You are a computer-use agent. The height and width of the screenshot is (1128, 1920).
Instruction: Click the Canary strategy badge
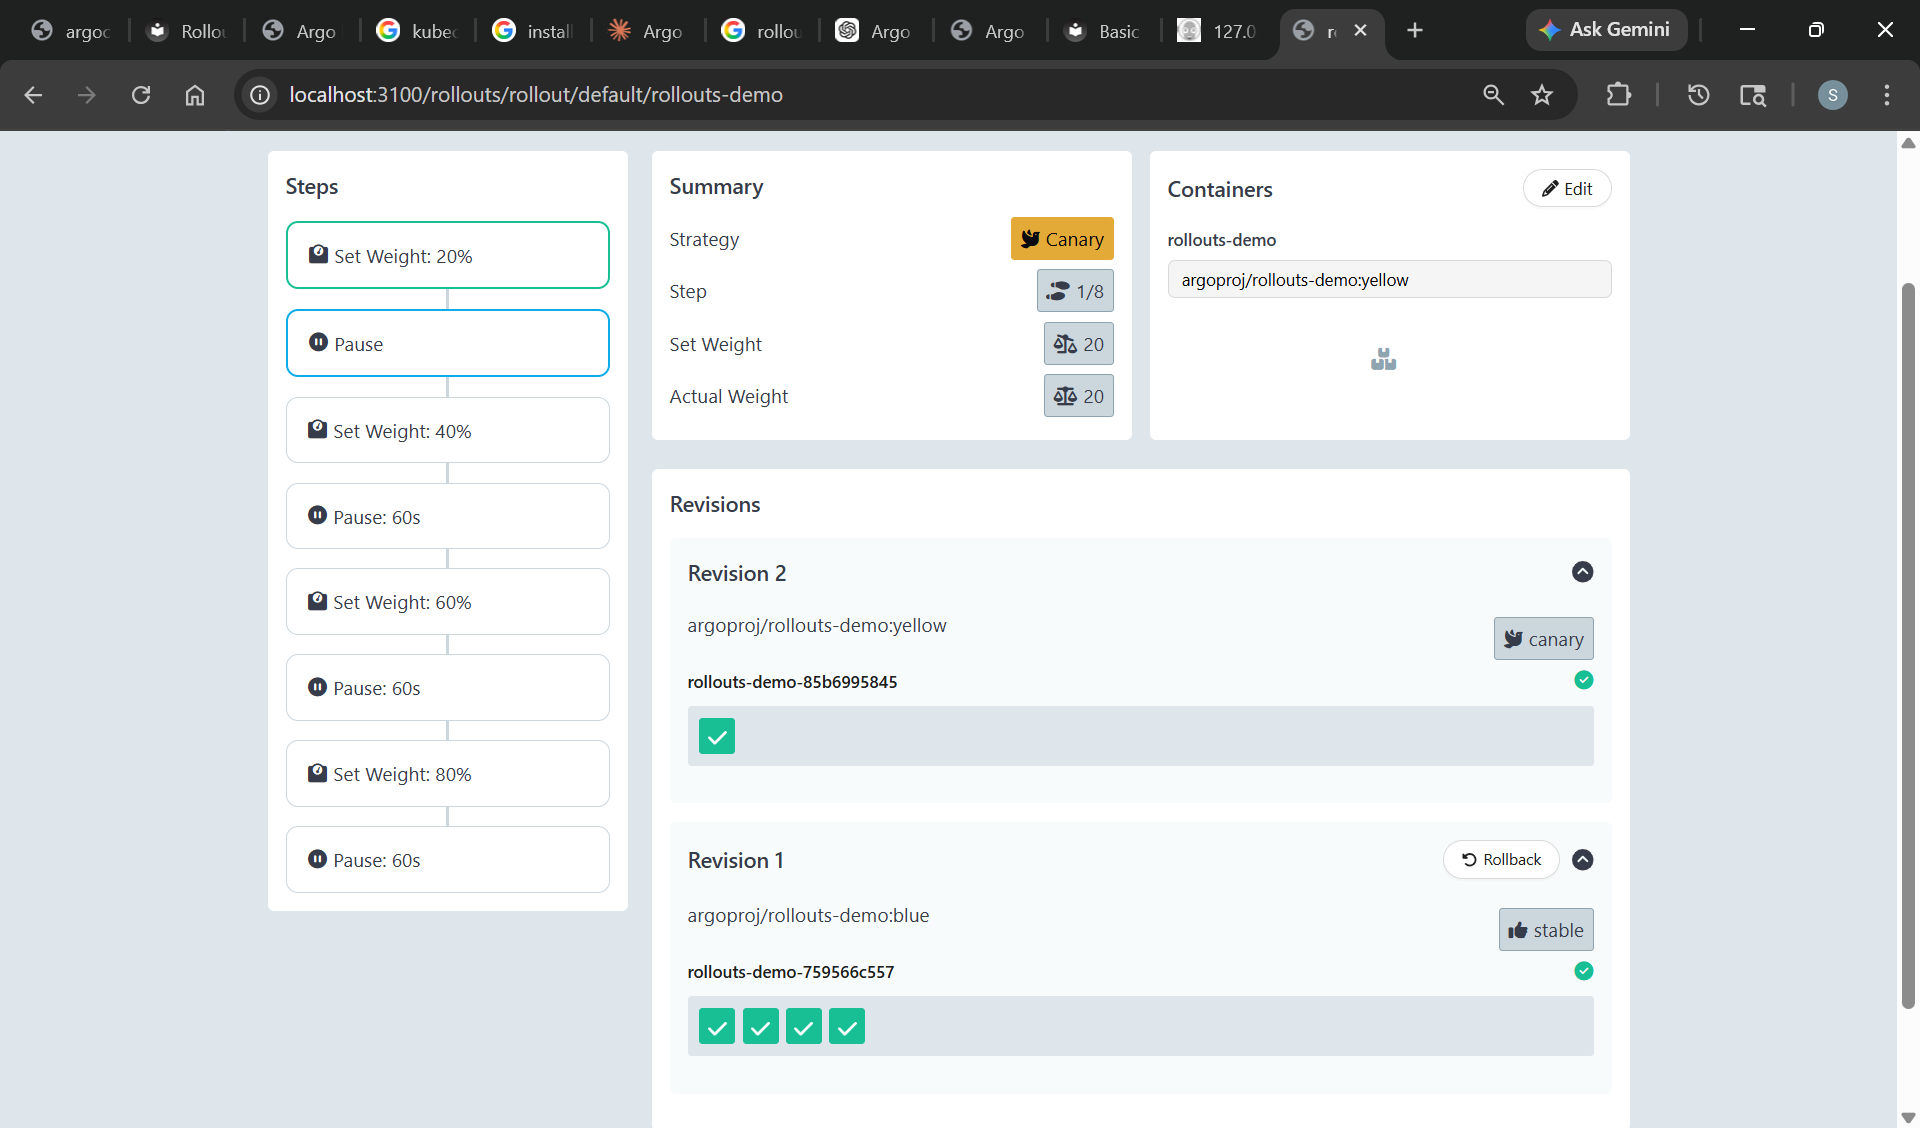(x=1062, y=239)
